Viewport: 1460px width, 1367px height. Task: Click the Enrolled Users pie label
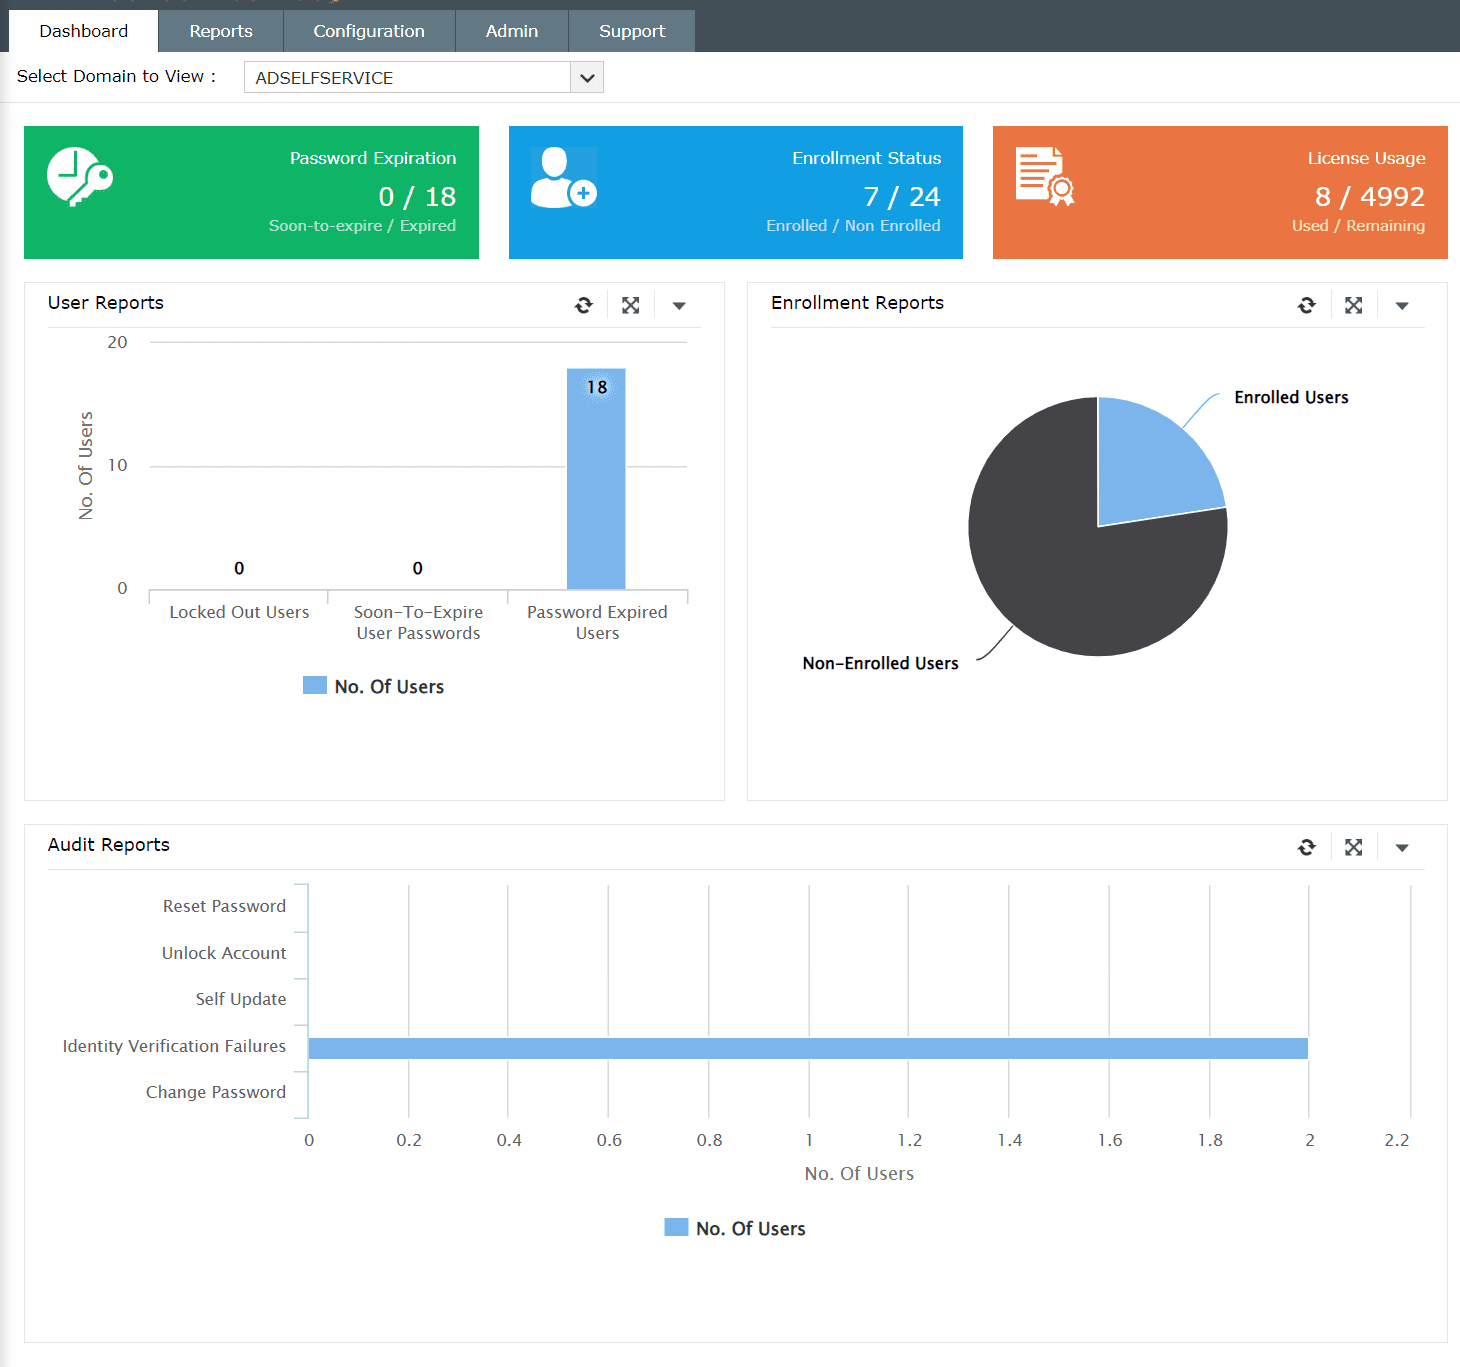(x=1291, y=397)
